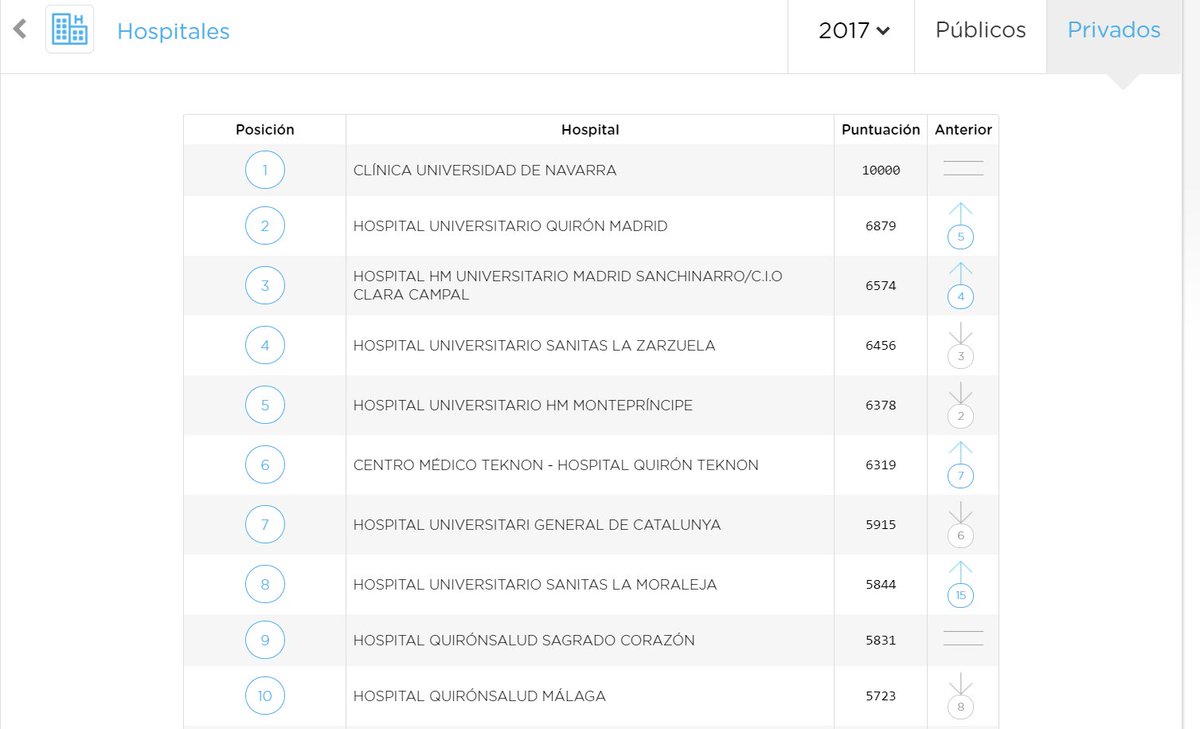This screenshot has width=1200, height=729.
Task: Switch to the Privados tab
Action: tap(1113, 30)
